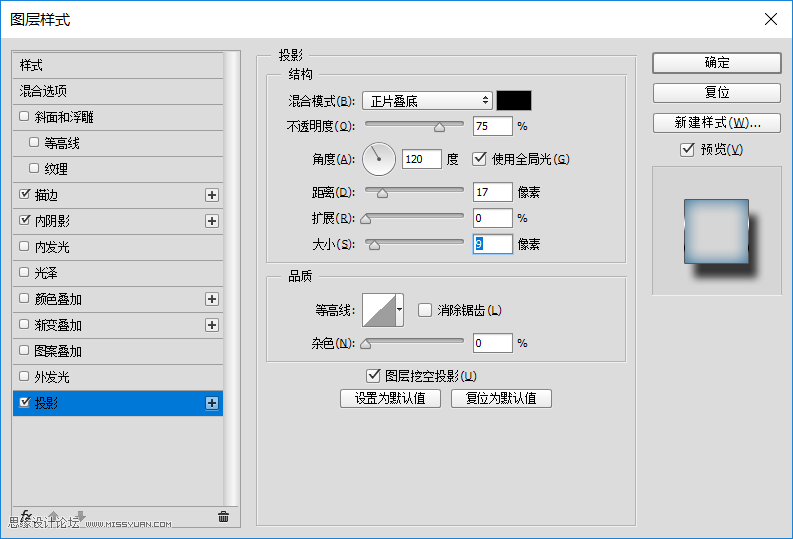Click 复位为默认值 button

pos(501,398)
